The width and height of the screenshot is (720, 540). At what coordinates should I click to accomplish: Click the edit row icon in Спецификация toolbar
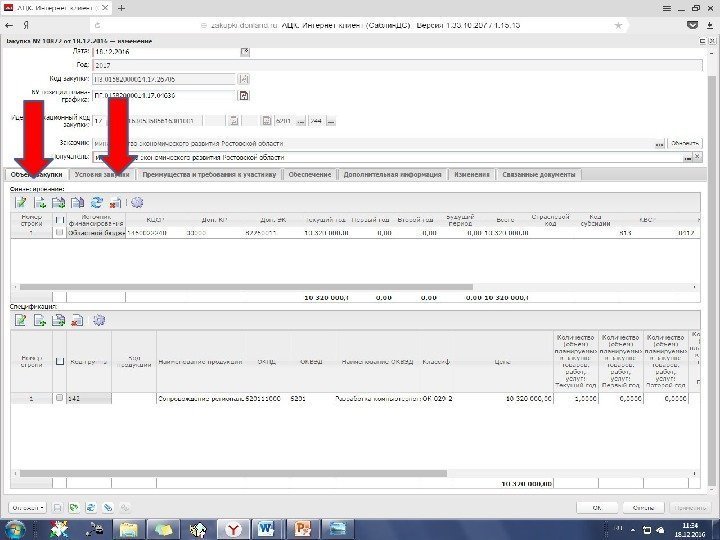[x=21, y=320]
